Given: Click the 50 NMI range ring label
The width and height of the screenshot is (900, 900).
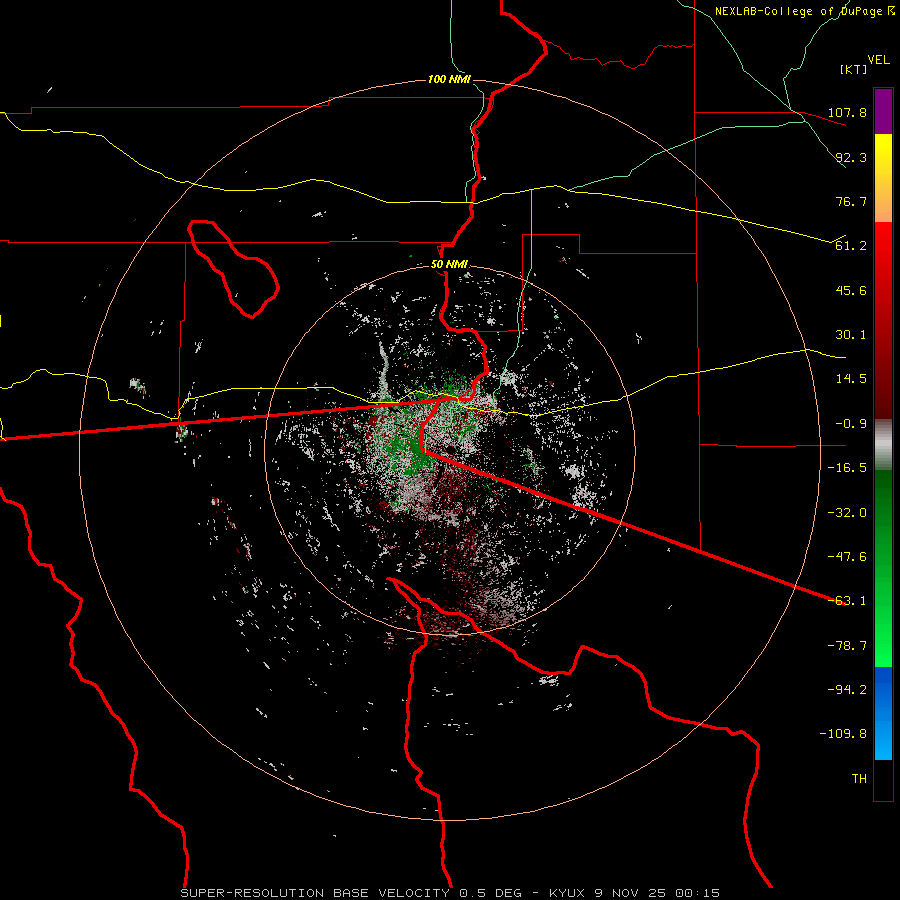Looking at the screenshot, I should [449, 265].
